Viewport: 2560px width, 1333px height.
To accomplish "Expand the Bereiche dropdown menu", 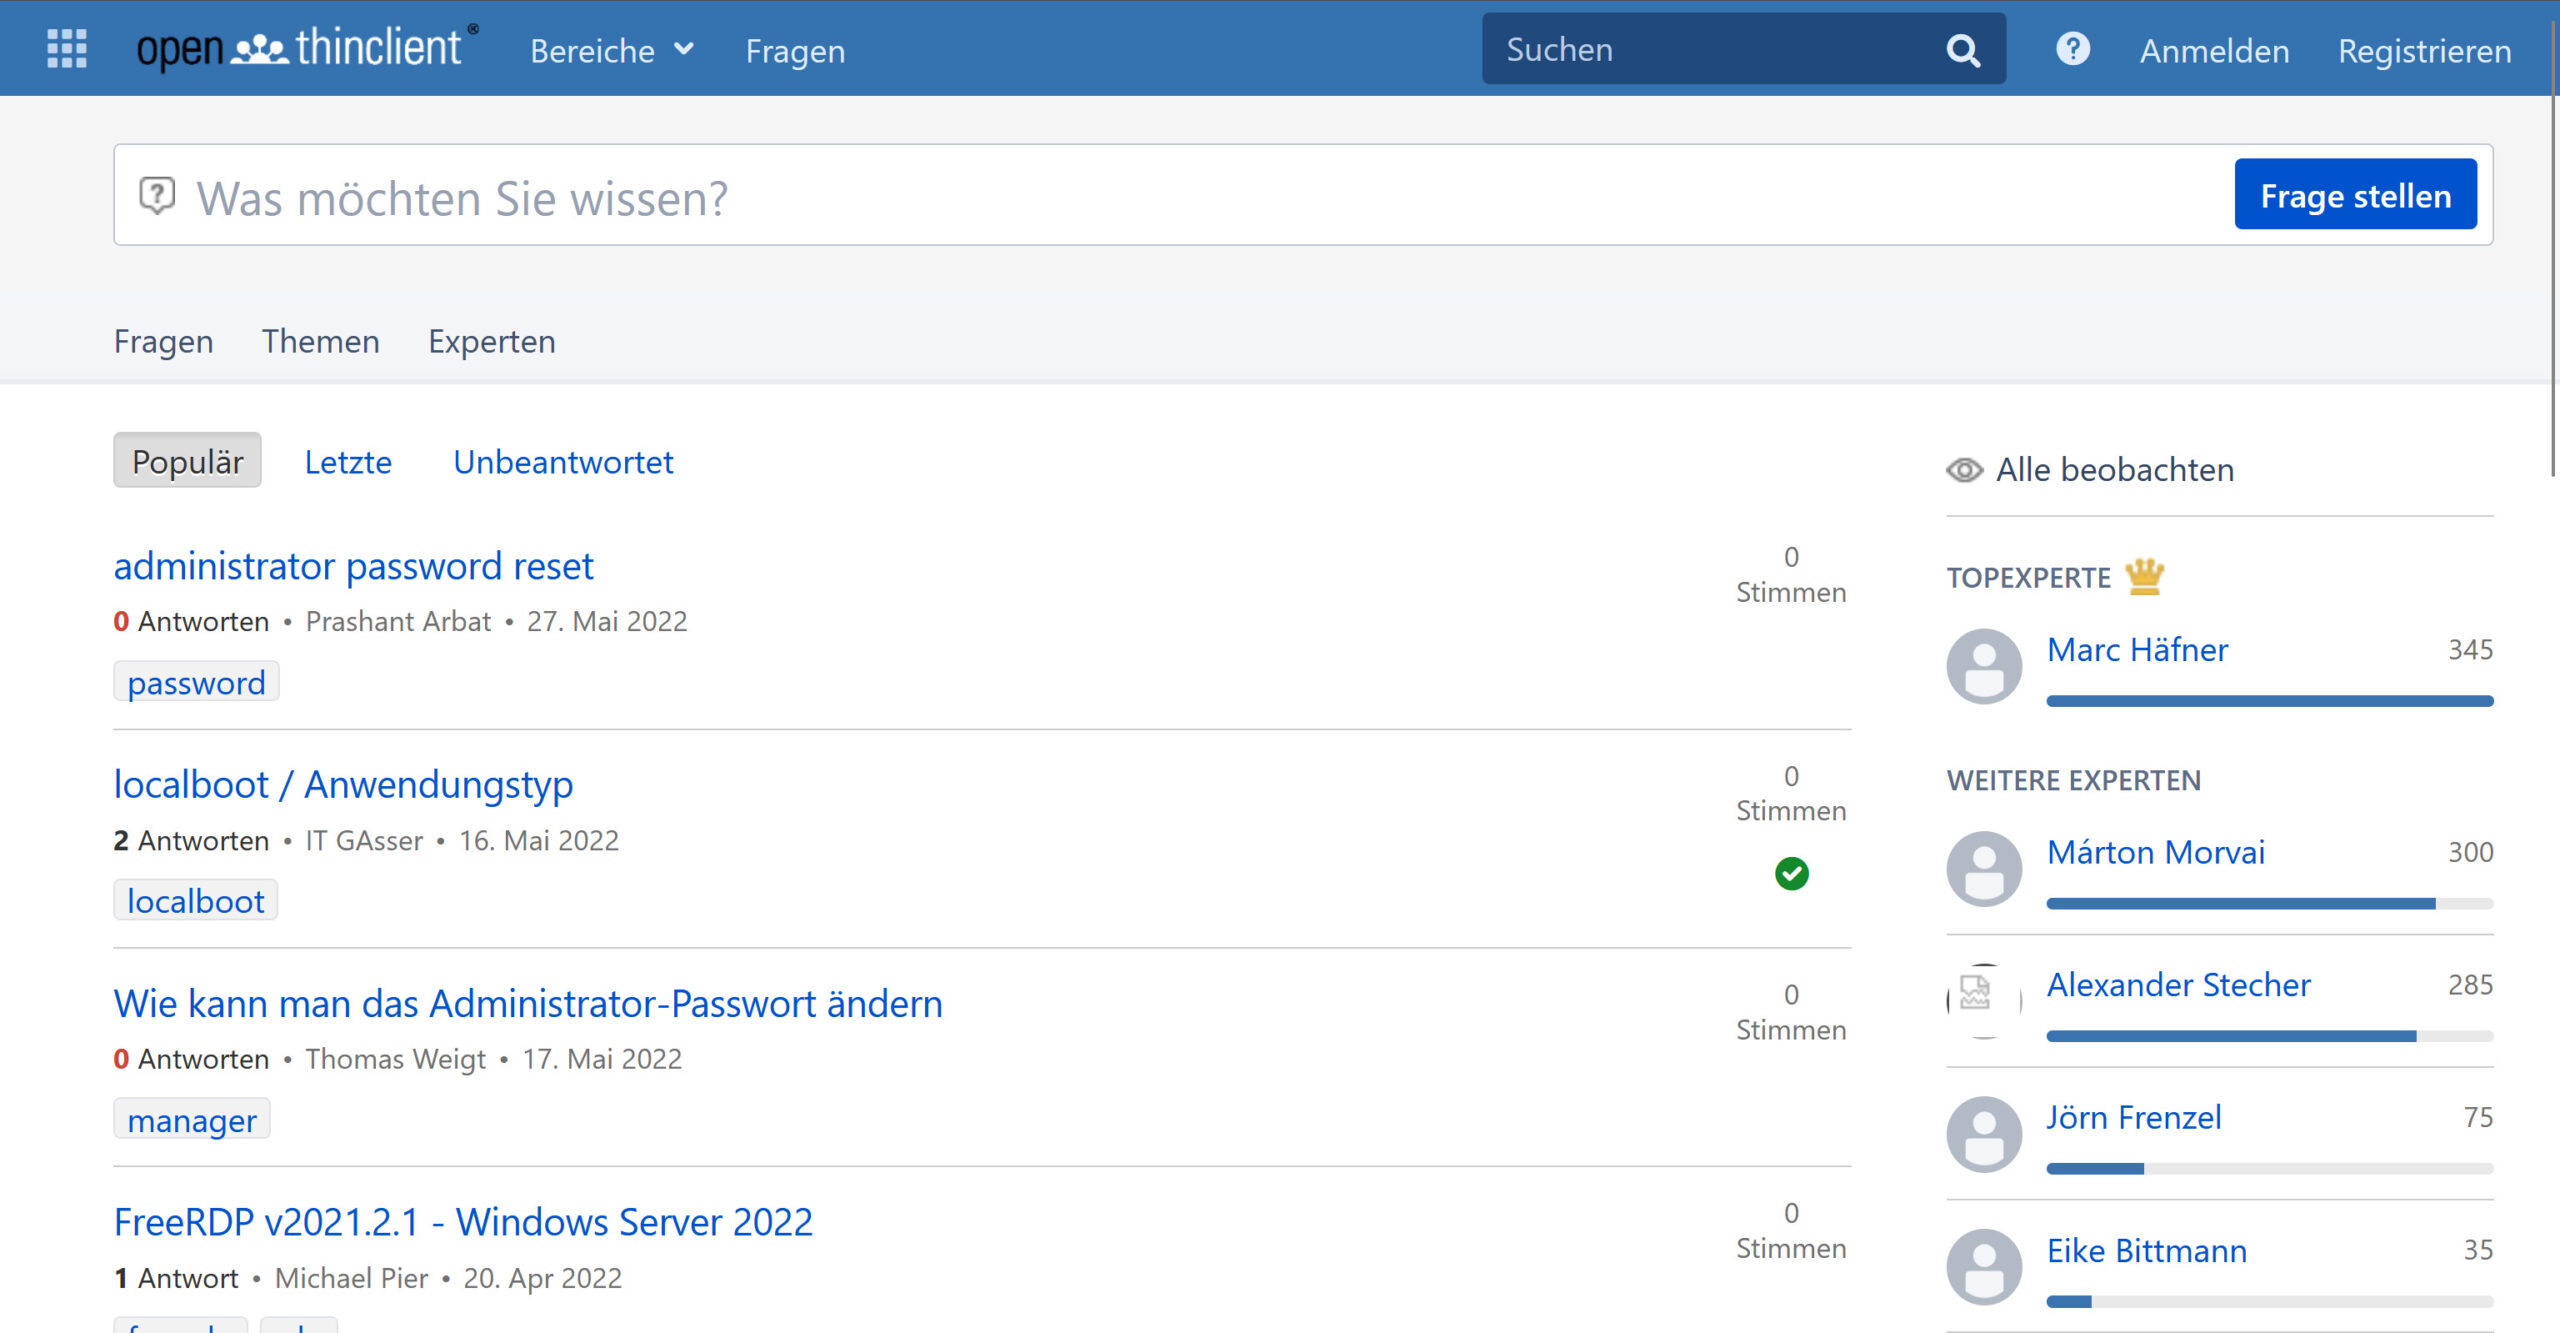I will tap(613, 49).
